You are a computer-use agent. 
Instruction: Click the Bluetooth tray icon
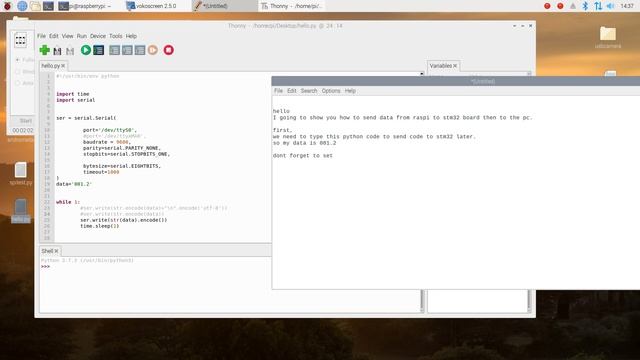tap(585, 6)
